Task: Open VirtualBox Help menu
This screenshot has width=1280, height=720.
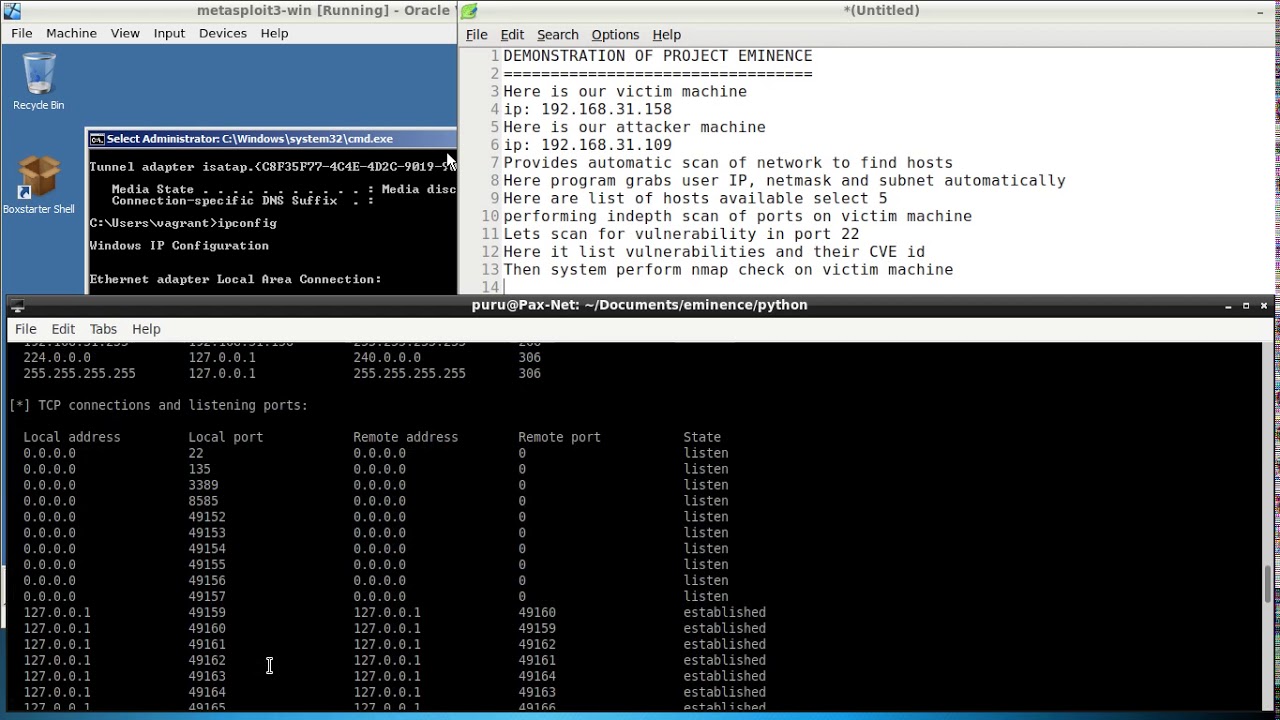Action: 274,33
